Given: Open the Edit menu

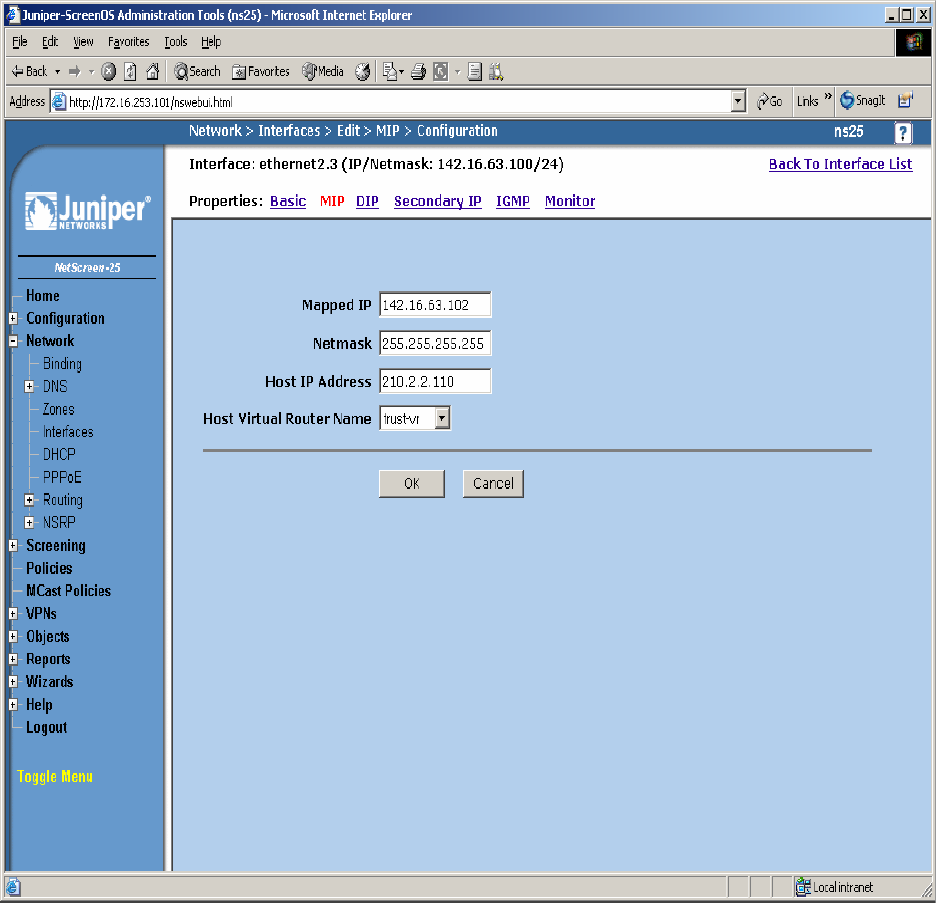Looking at the screenshot, I should point(50,42).
